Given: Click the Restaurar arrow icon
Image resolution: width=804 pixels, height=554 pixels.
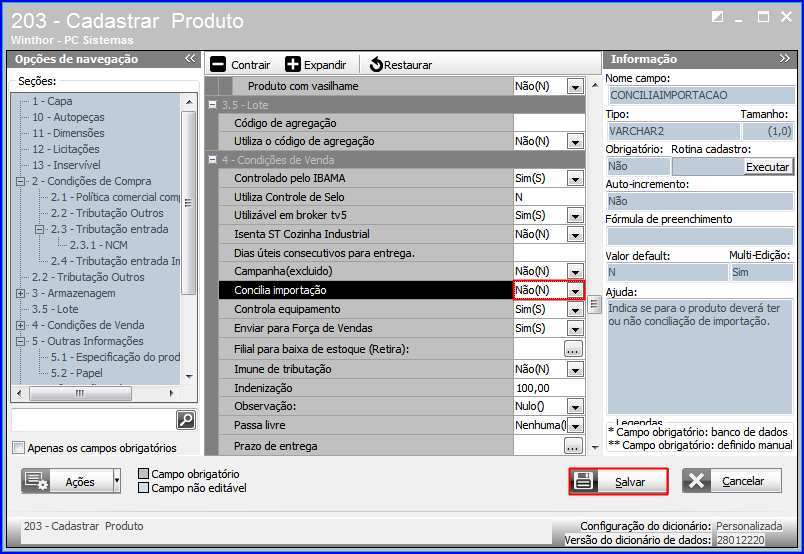Looking at the screenshot, I should (376, 65).
